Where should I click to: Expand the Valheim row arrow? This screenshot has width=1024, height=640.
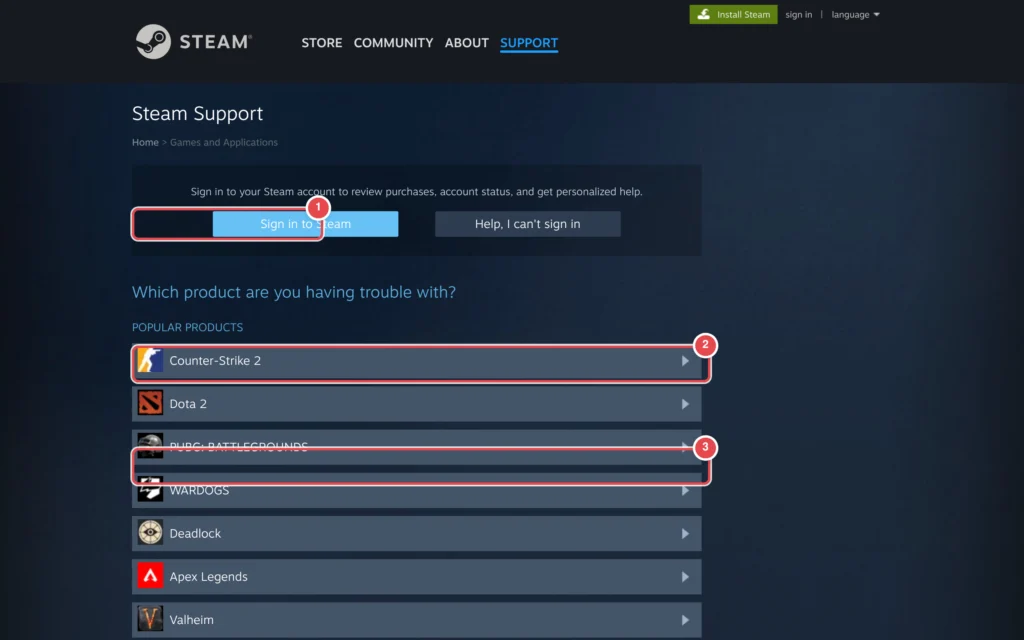685,620
